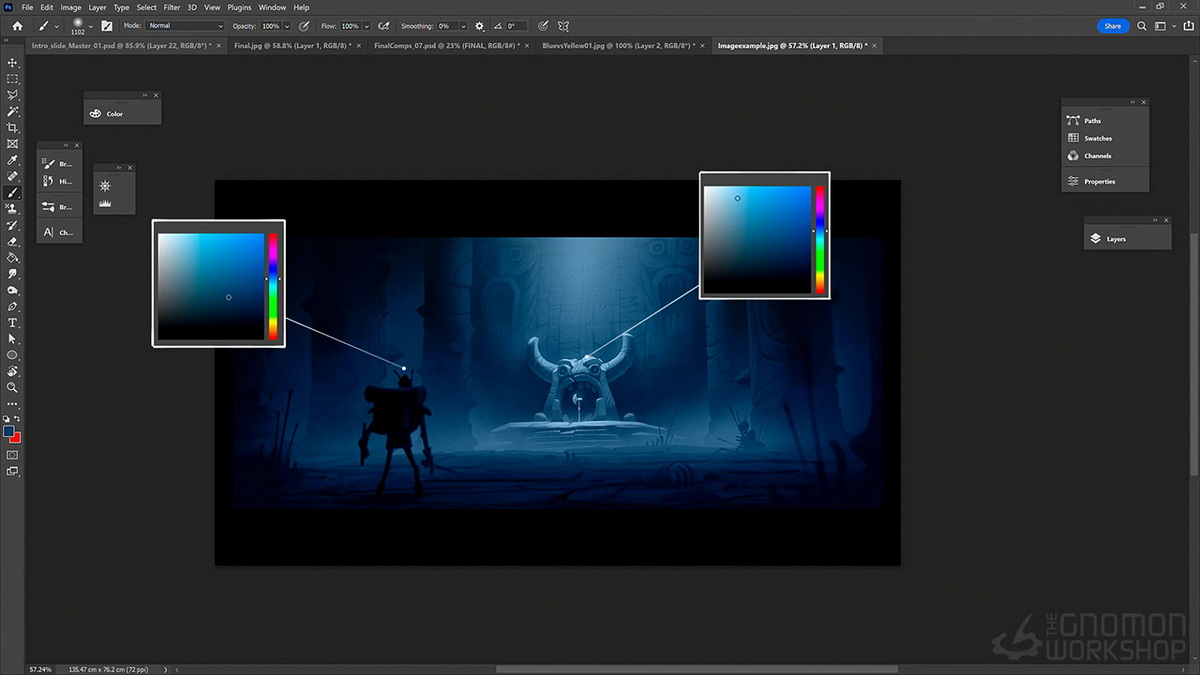
Task: Select the Move tool
Action: click(x=13, y=62)
